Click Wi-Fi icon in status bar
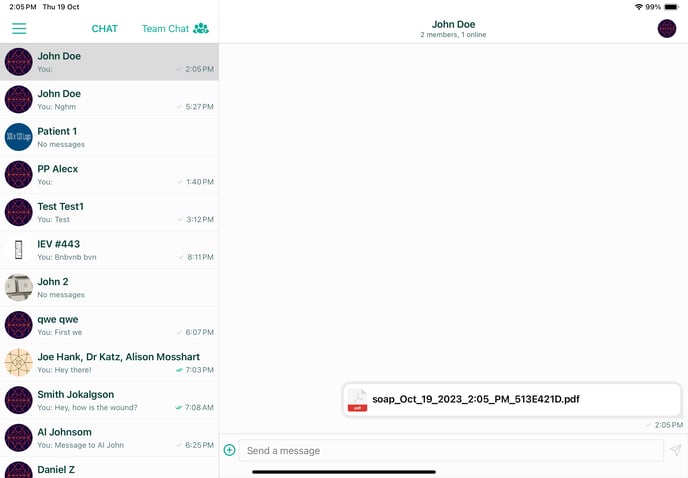The width and height of the screenshot is (688, 478). coord(639,7)
